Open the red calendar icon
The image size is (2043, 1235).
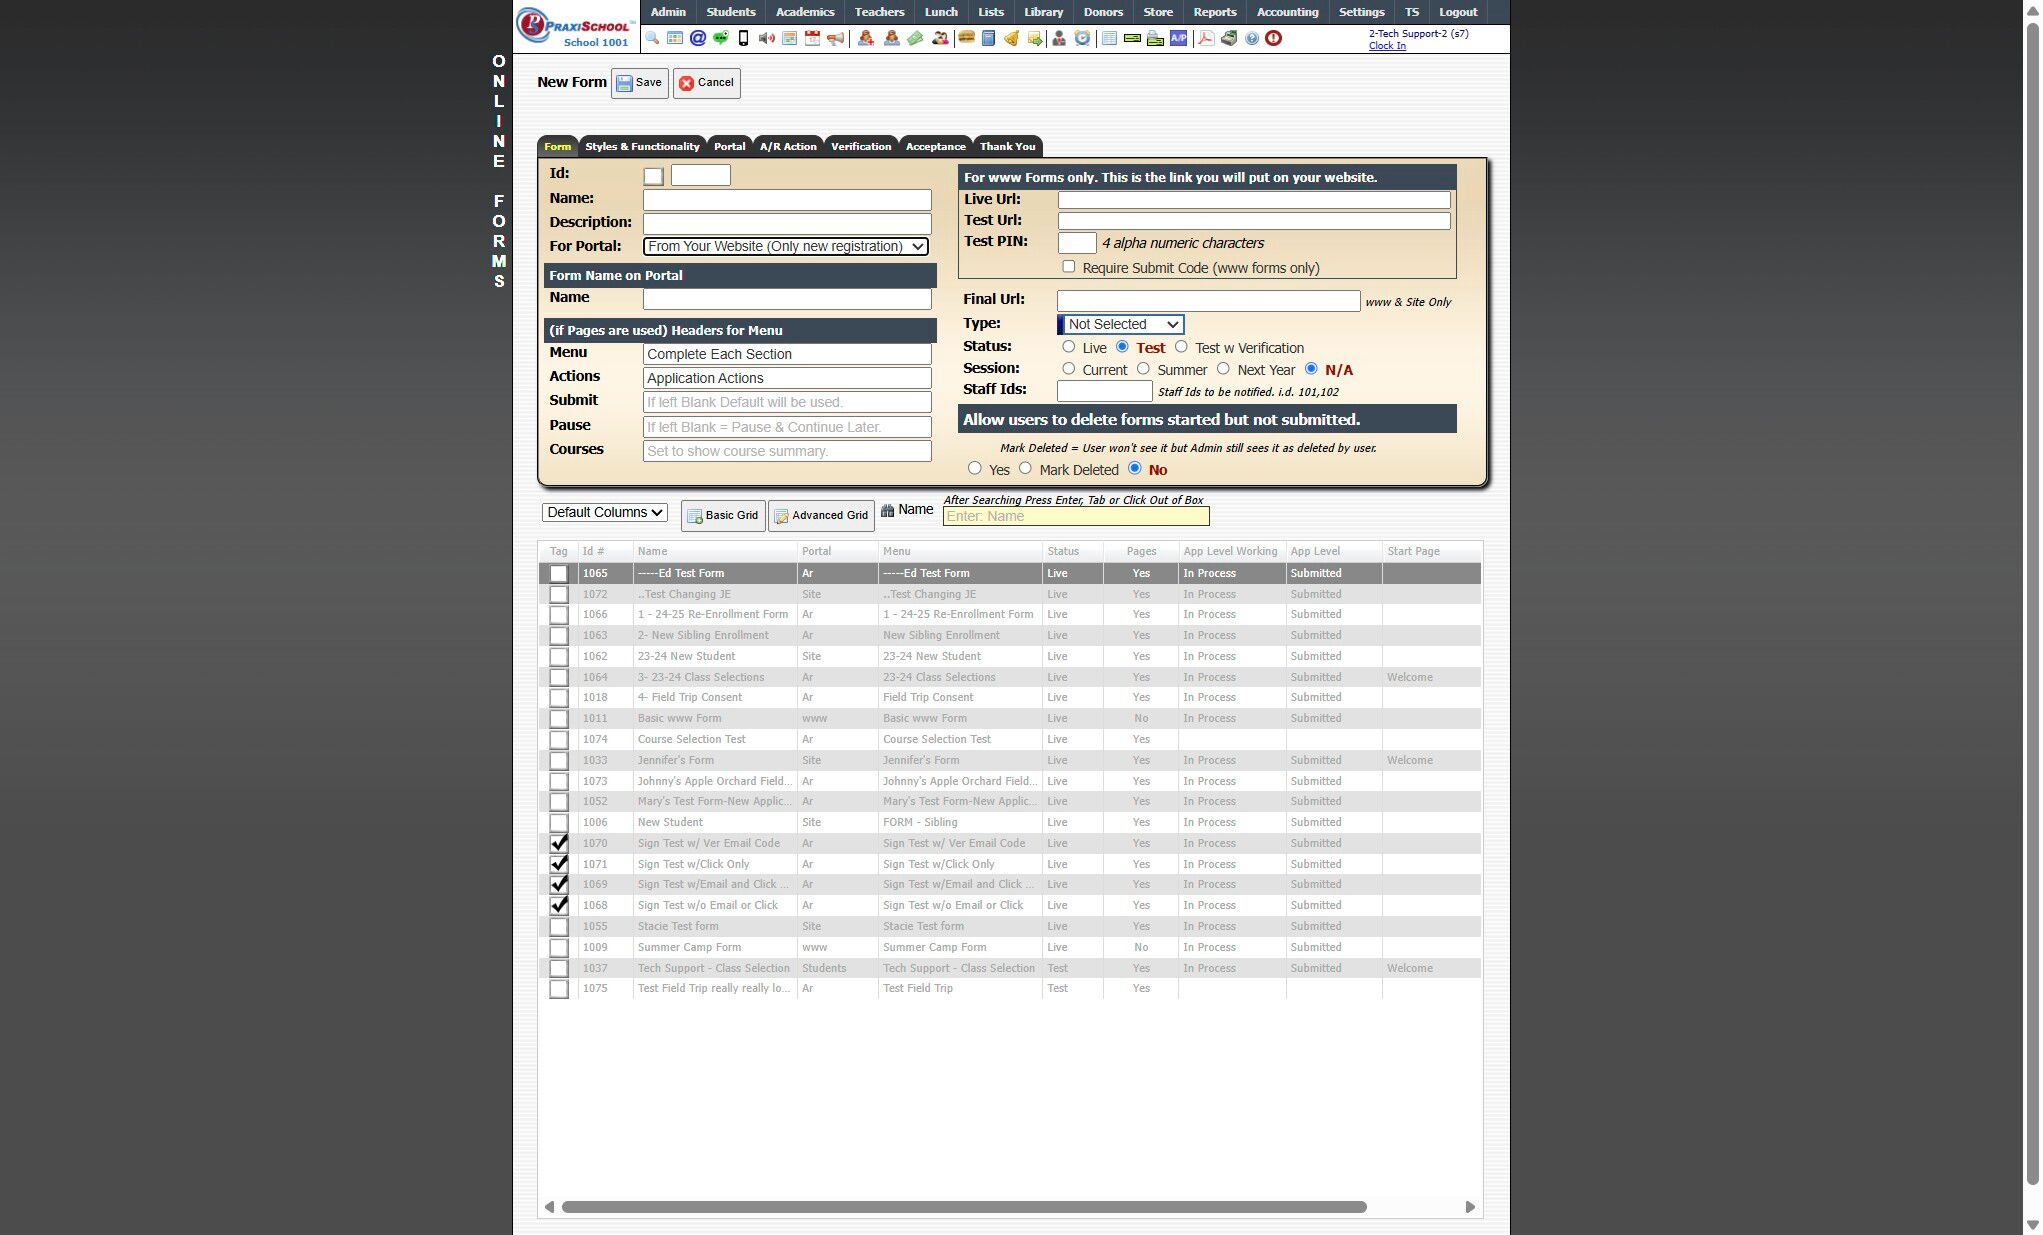point(812,38)
